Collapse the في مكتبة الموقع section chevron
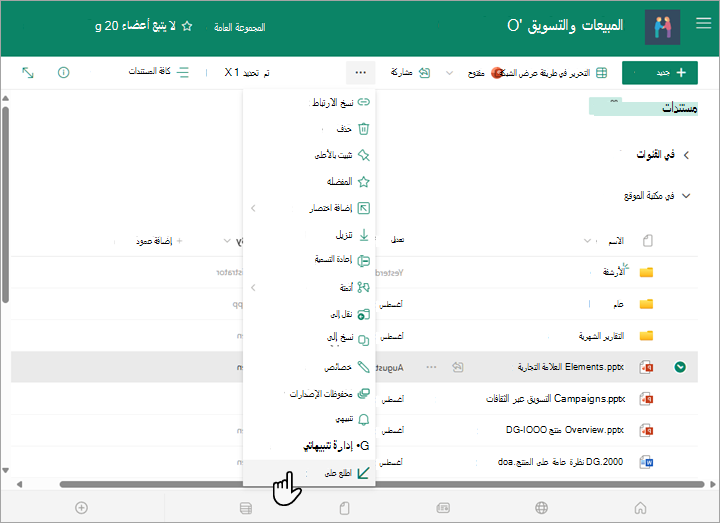720x523 pixels. 686,196
